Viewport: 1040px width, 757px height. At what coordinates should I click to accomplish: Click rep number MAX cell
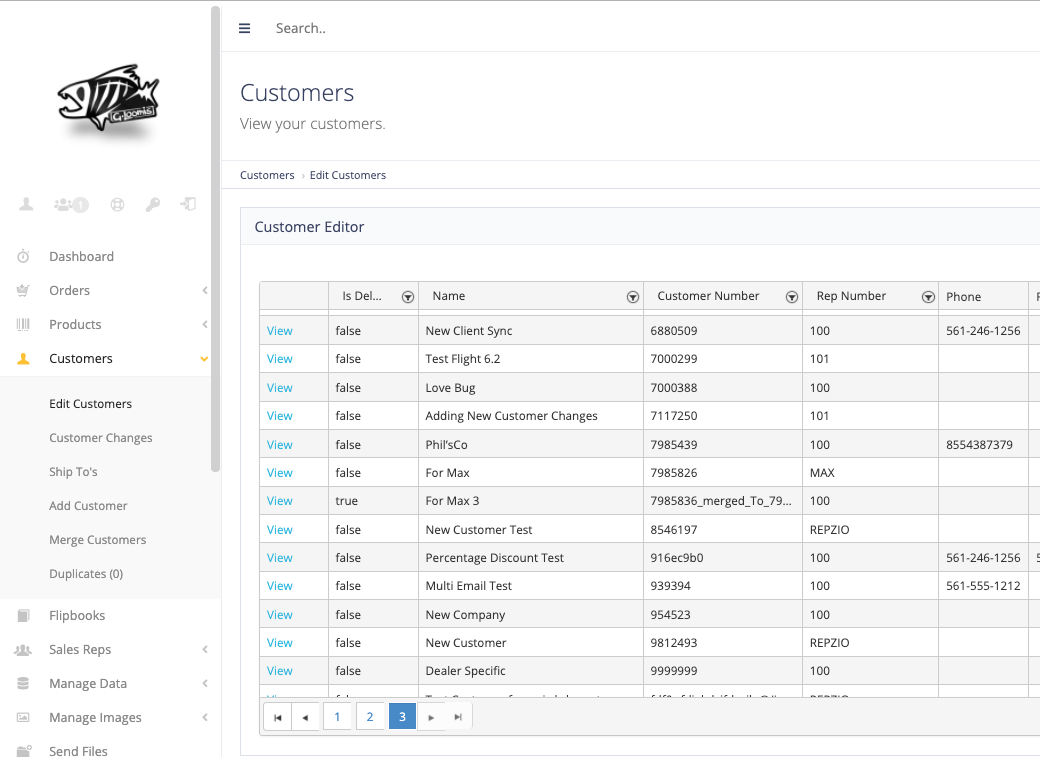tap(870, 473)
